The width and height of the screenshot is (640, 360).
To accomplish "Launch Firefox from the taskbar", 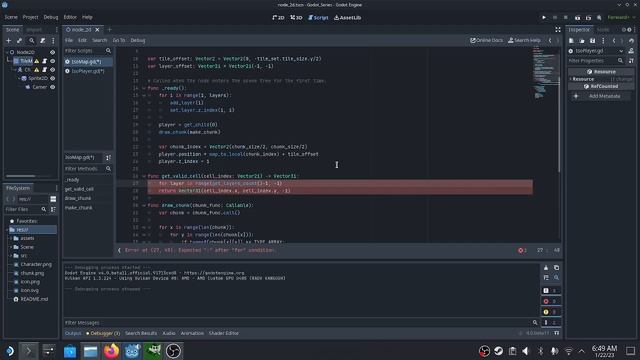I will pyautogui.click(x=111, y=351).
